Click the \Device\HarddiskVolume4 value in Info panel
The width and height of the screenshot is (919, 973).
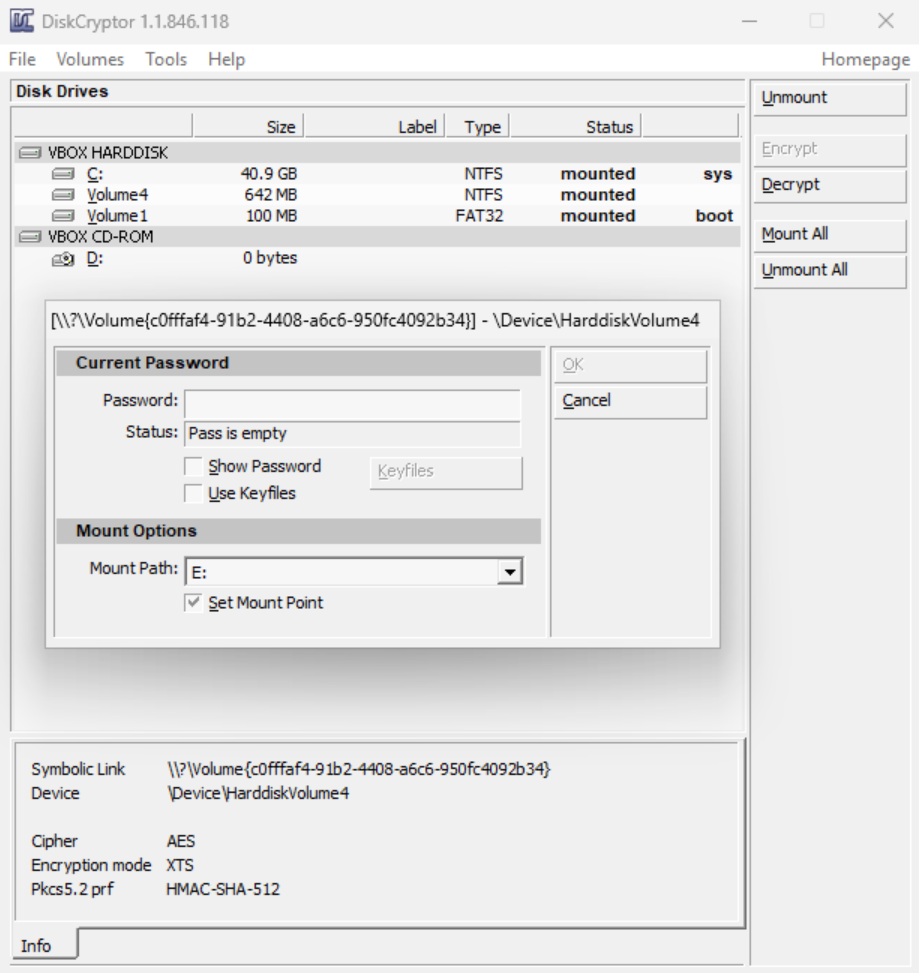pyautogui.click(x=258, y=793)
